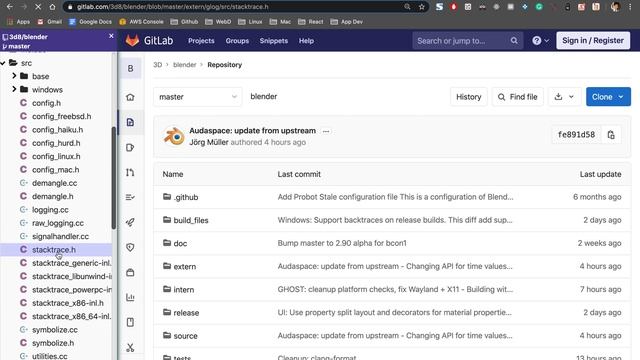Click the browser back arrow
Viewport: 640px width, 360px height.
click(10, 7)
